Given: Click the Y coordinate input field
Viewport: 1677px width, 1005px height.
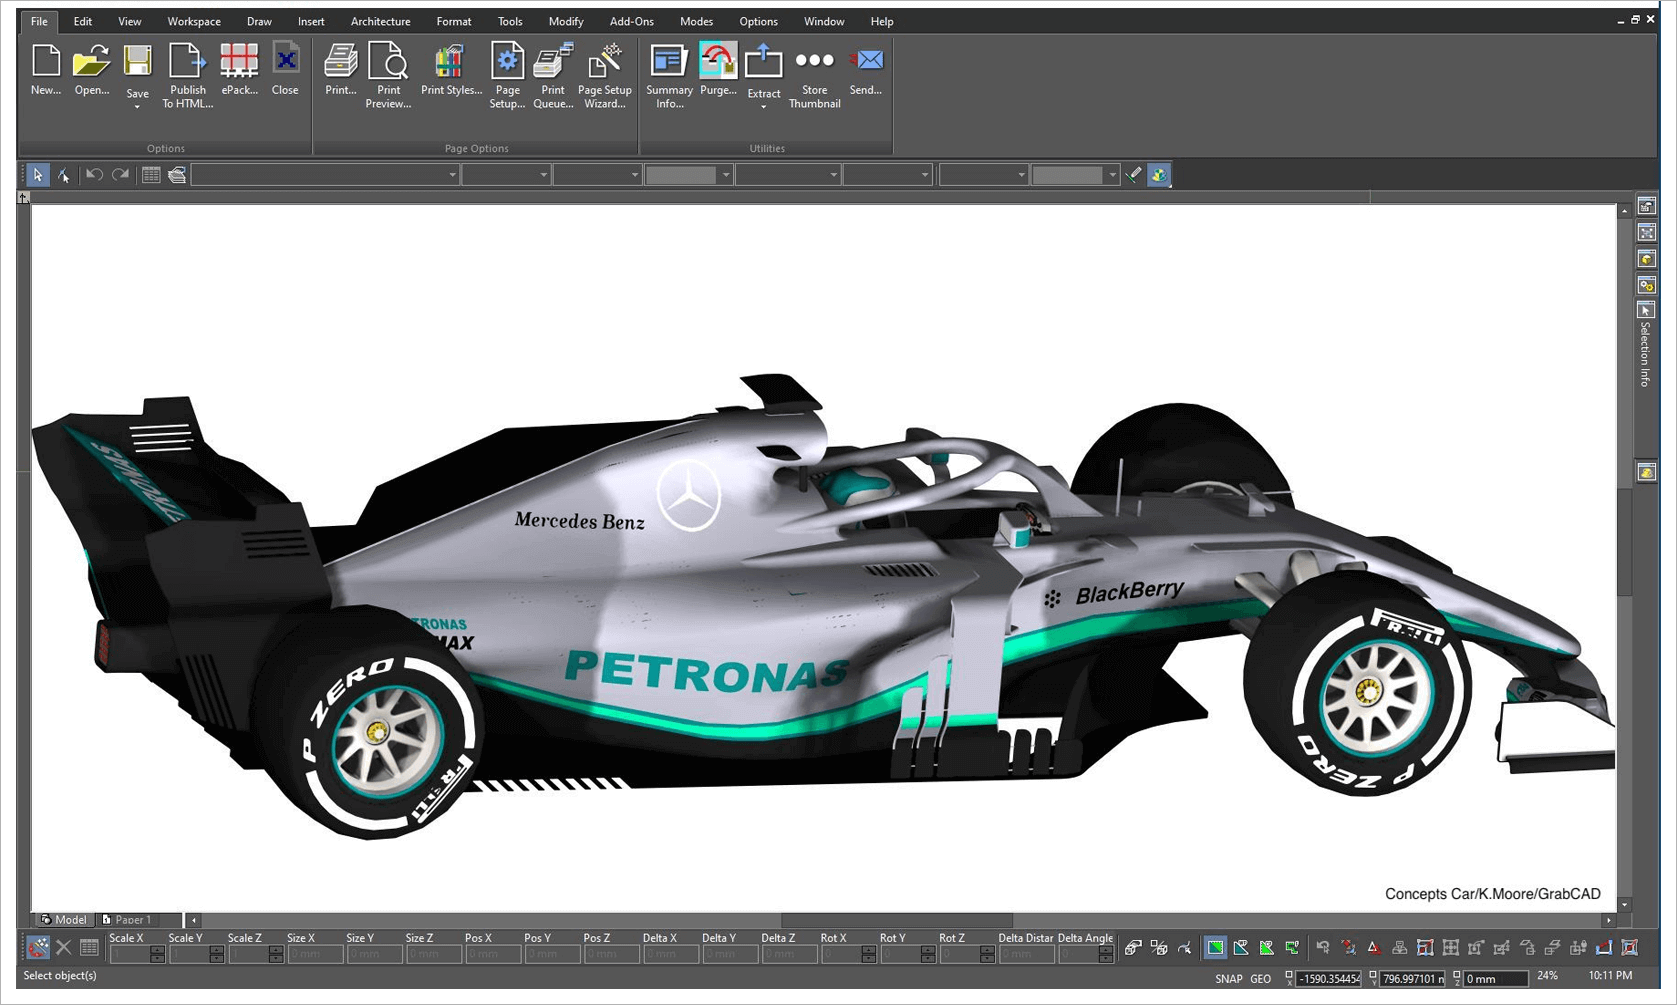Looking at the screenshot, I should 1413,979.
